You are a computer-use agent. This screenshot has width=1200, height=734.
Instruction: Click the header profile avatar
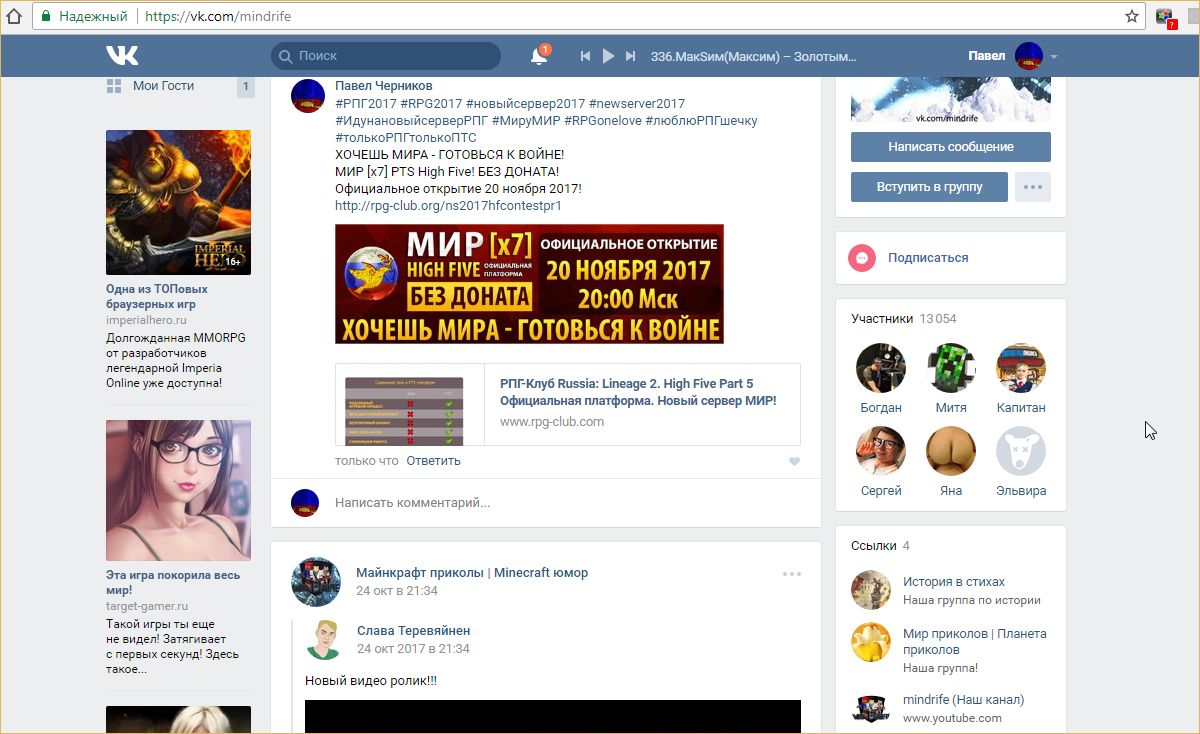(x=1029, y=57)
